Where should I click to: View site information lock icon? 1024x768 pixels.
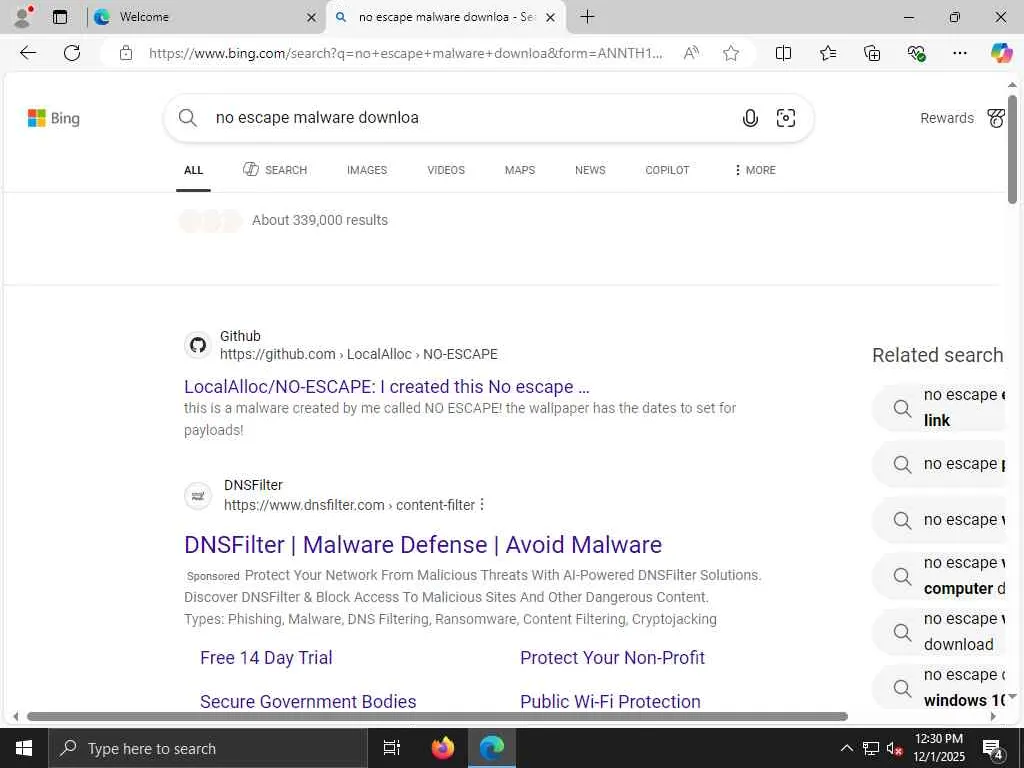click(126, 53)
